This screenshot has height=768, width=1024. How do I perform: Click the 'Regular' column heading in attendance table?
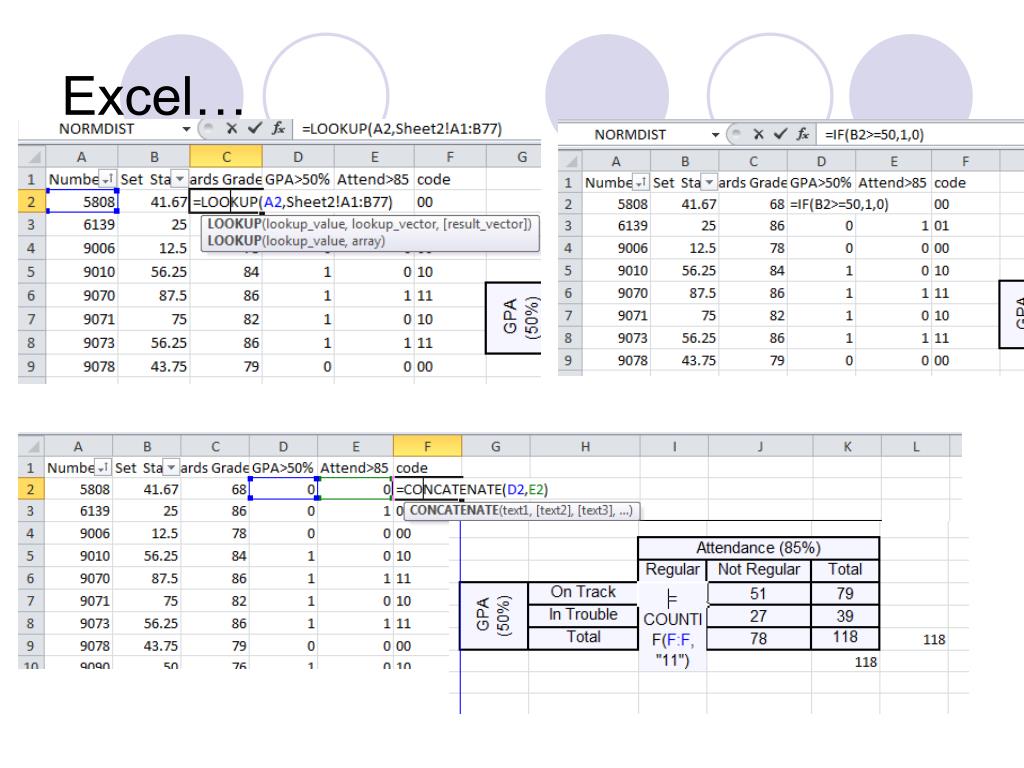672,569
